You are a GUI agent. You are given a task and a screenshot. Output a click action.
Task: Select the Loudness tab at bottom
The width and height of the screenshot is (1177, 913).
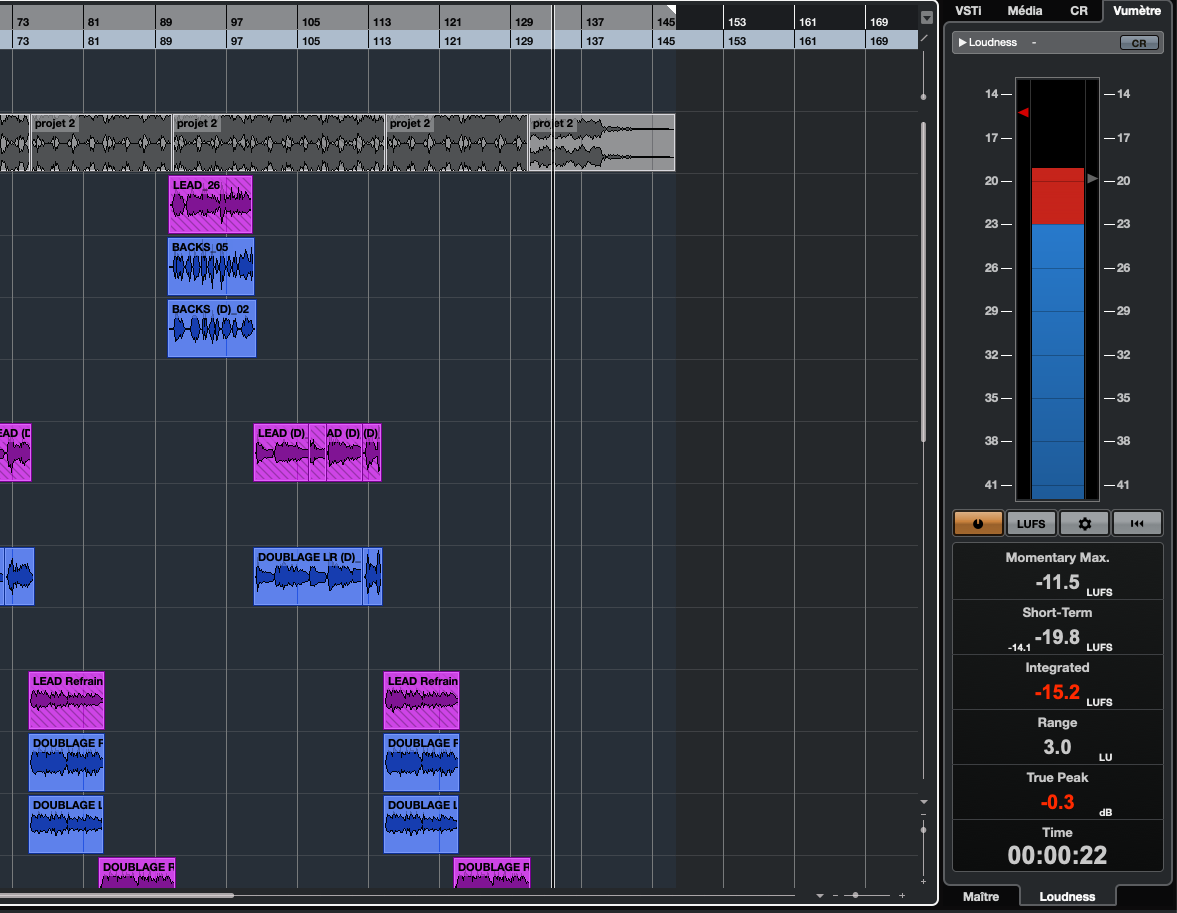pyautogui.click(x=1067, y=896)
